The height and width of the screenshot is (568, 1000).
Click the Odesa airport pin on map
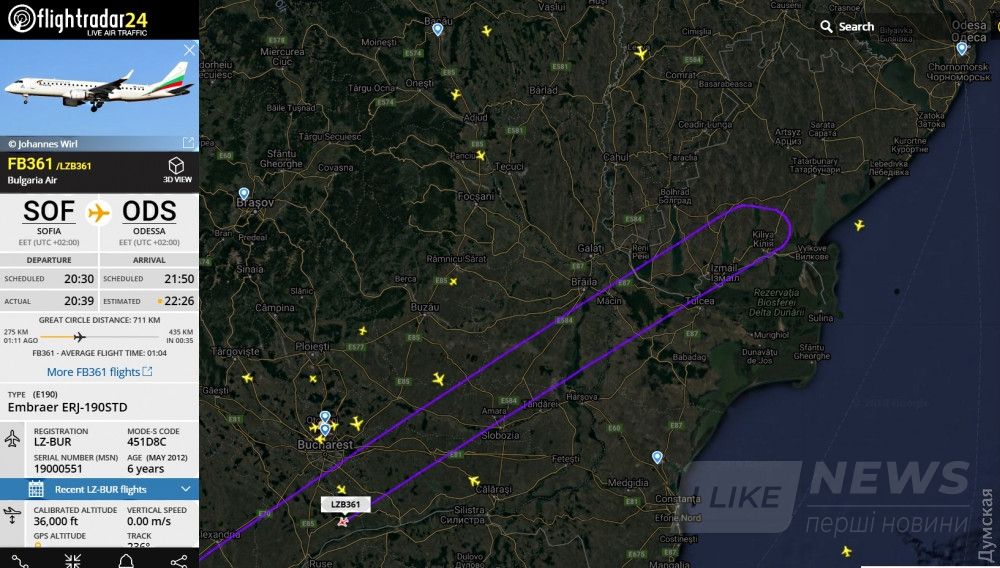962,48
